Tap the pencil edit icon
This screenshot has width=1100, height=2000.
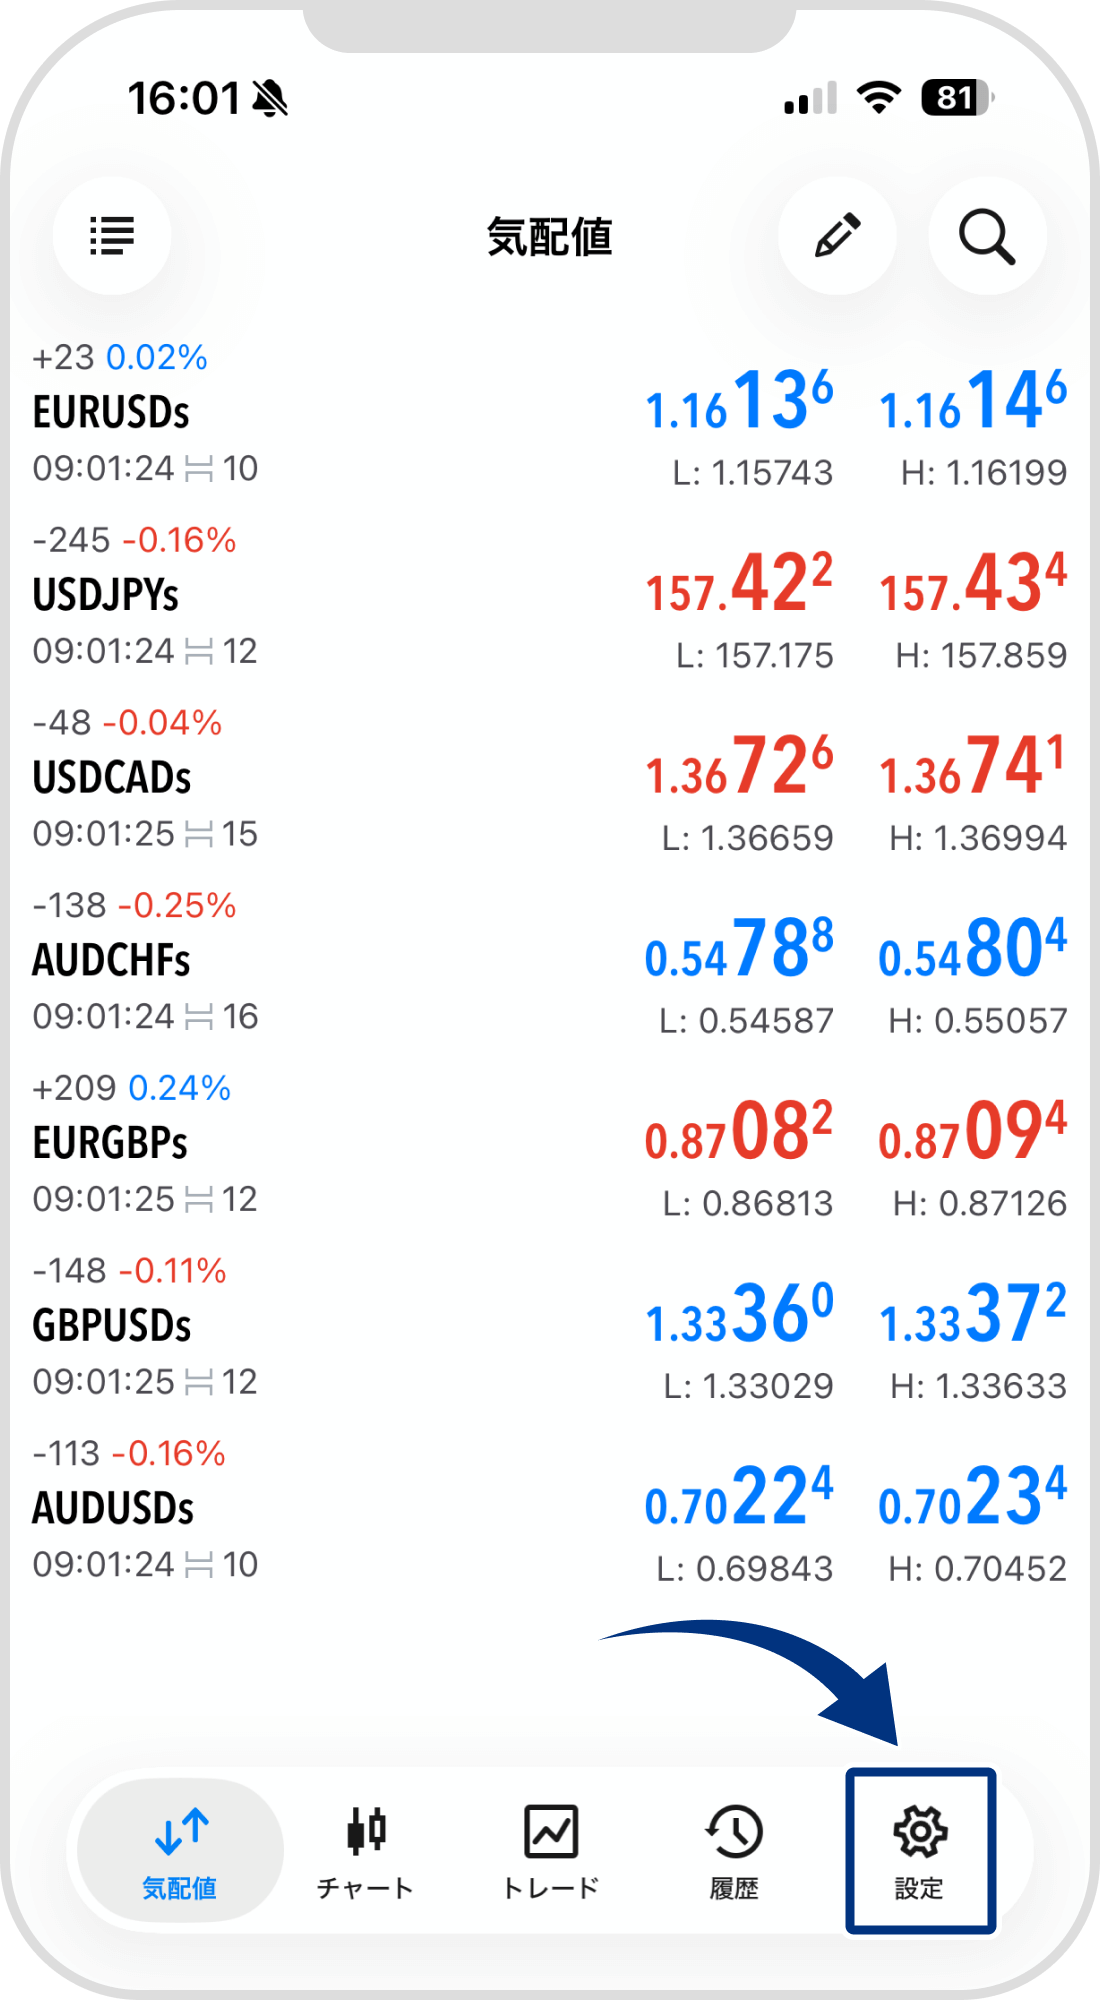coord(837,236)
